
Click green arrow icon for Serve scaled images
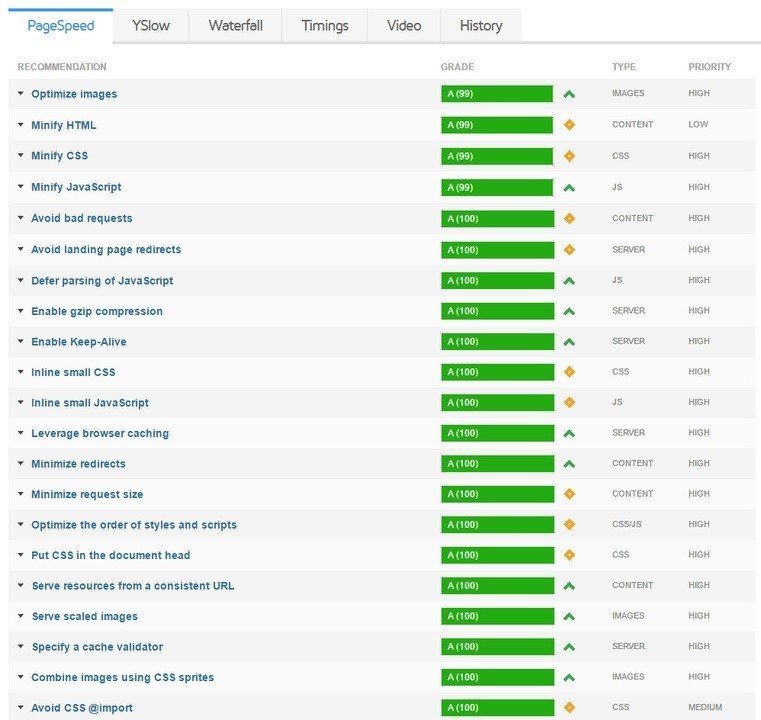(x=569, y=616)
